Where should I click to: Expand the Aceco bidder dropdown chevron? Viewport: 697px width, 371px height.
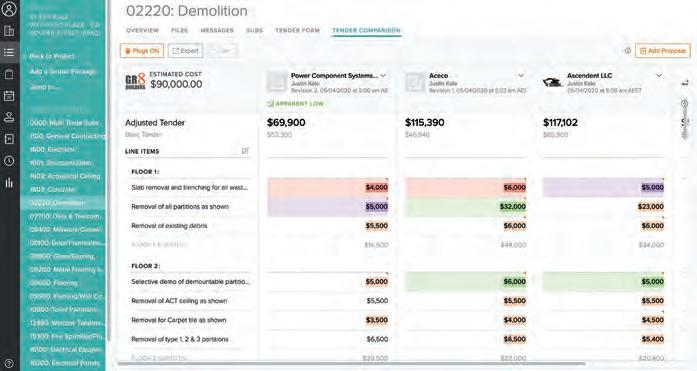(x=521, y=76)
